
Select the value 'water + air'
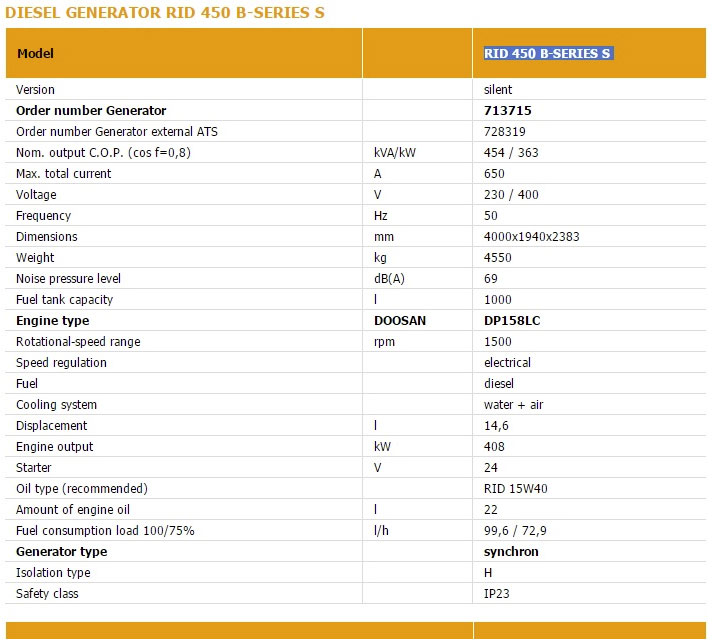pos(513,405)
